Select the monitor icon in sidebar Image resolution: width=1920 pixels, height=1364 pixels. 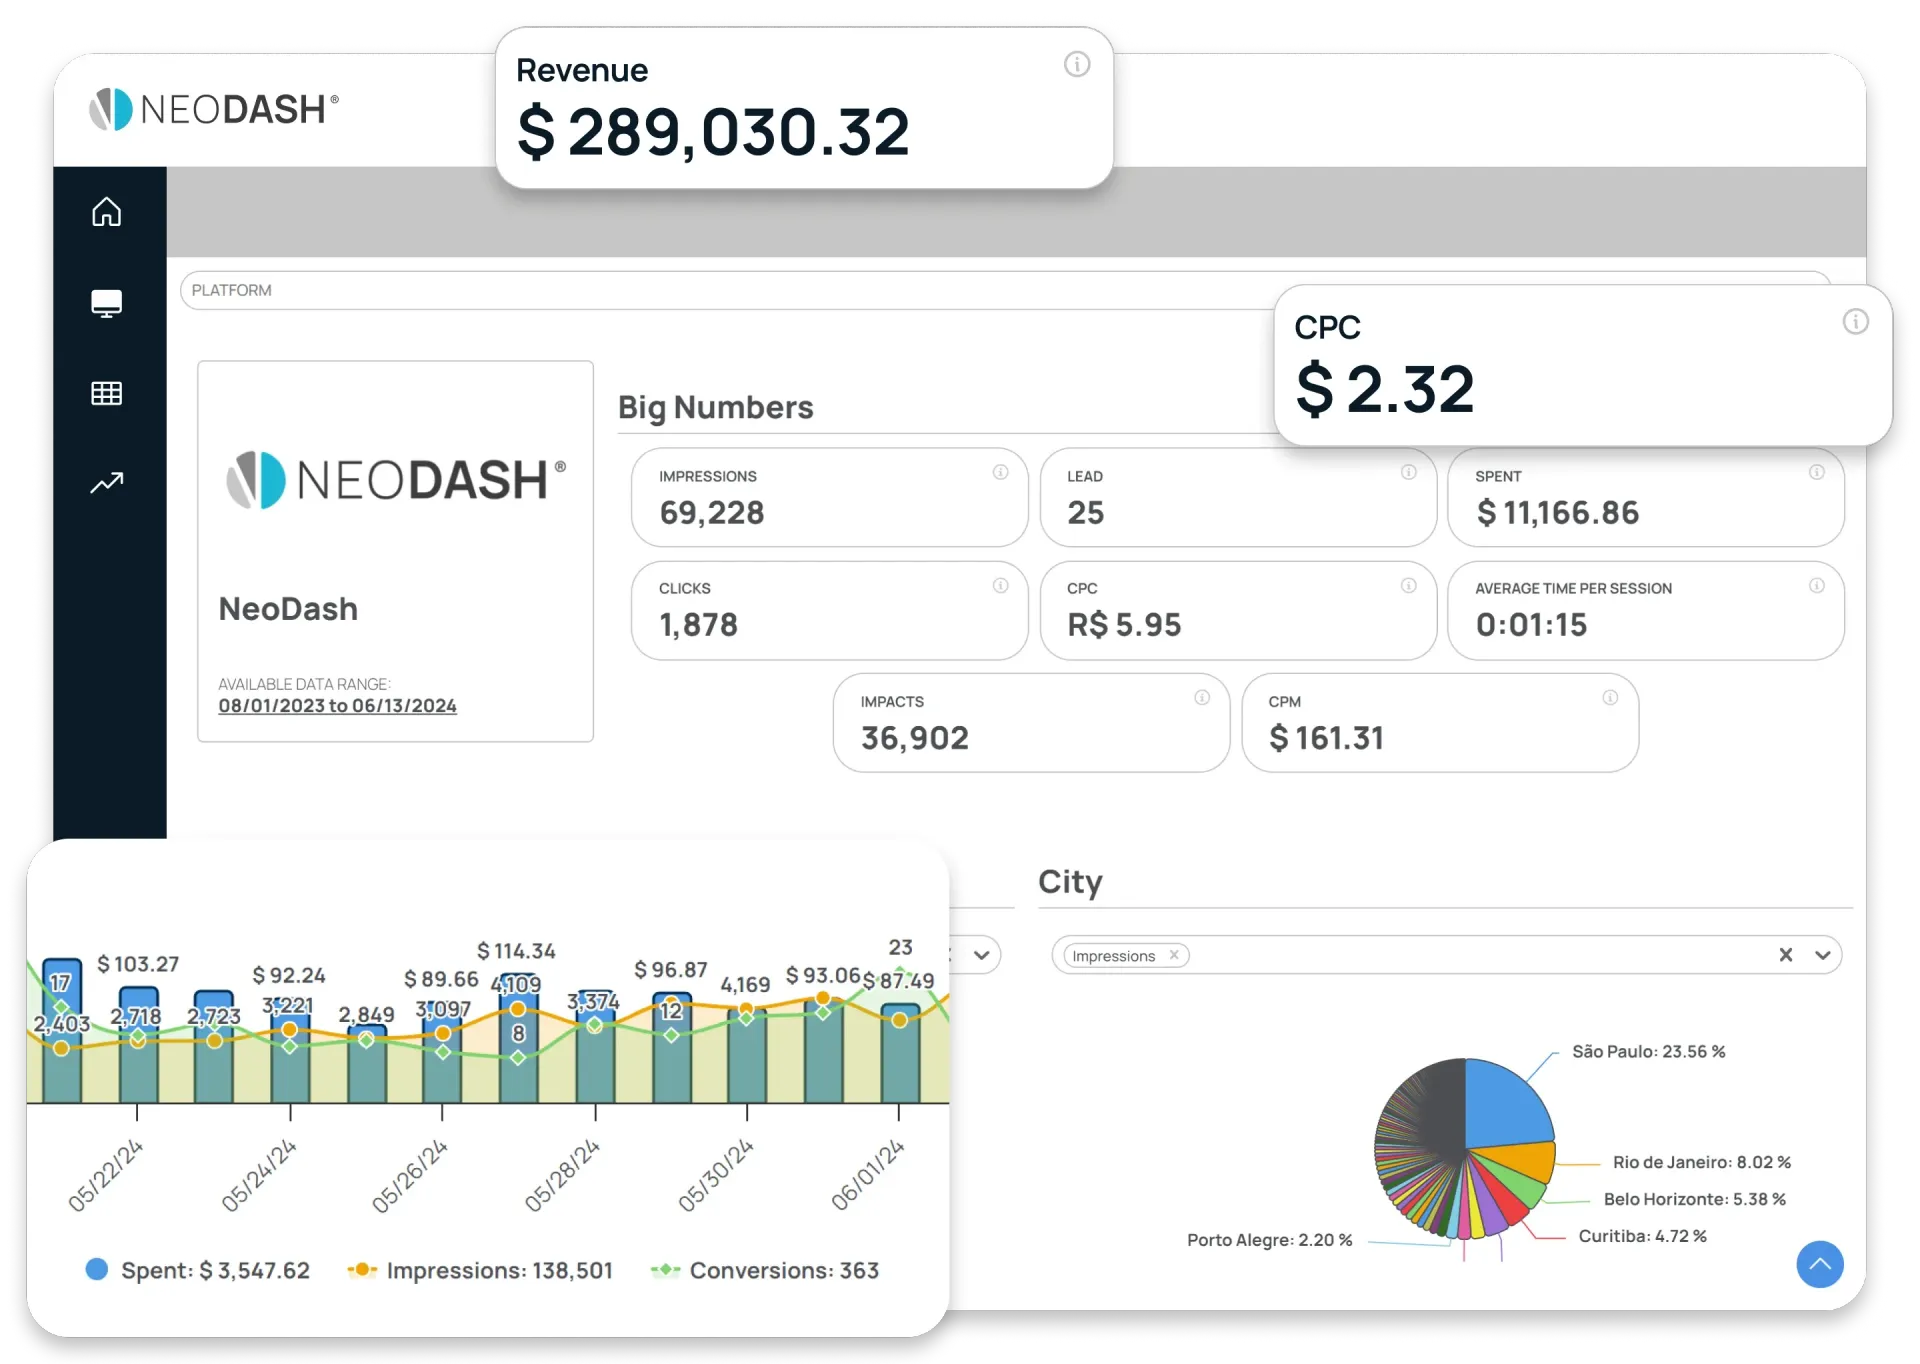[x=107, y=303]
